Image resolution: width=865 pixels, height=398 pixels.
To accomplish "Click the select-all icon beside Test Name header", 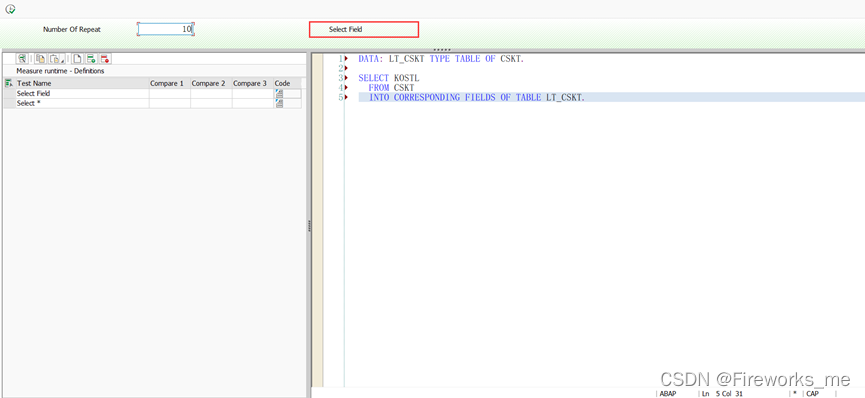I will 8,83.
